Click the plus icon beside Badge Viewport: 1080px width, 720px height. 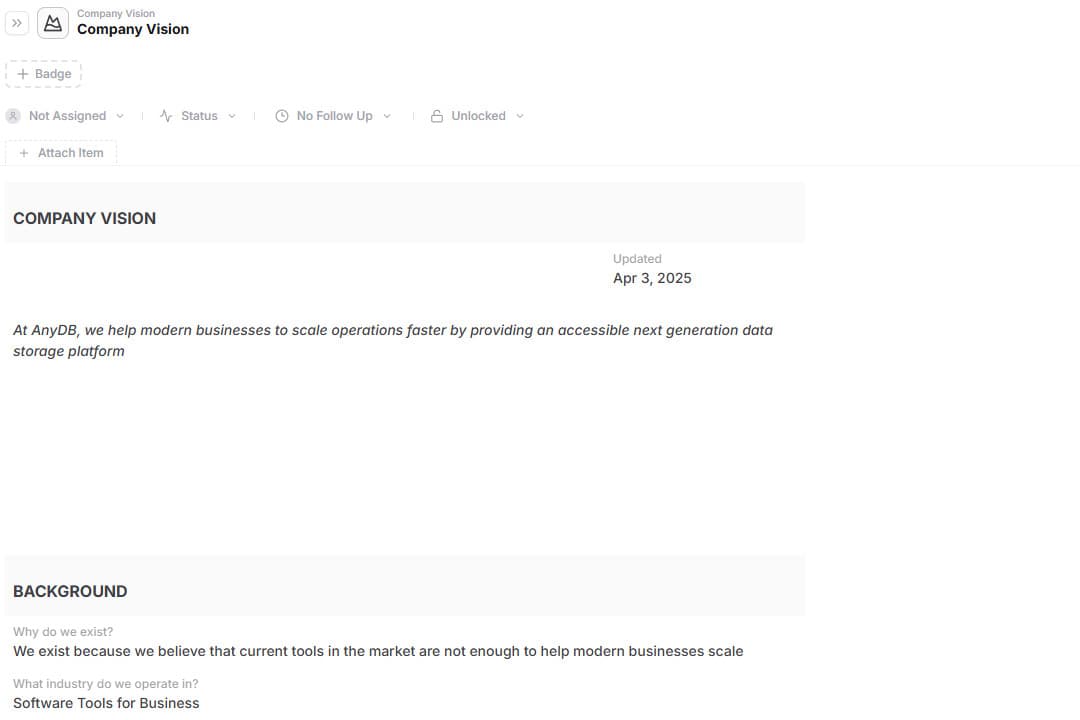(x=23, y=74)
